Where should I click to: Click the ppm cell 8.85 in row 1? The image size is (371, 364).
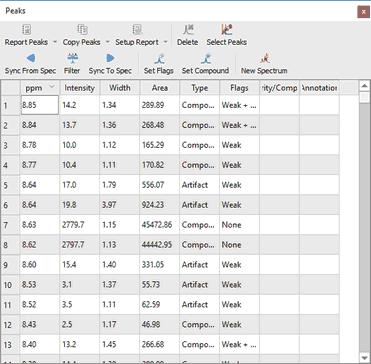tap(40, 105)
